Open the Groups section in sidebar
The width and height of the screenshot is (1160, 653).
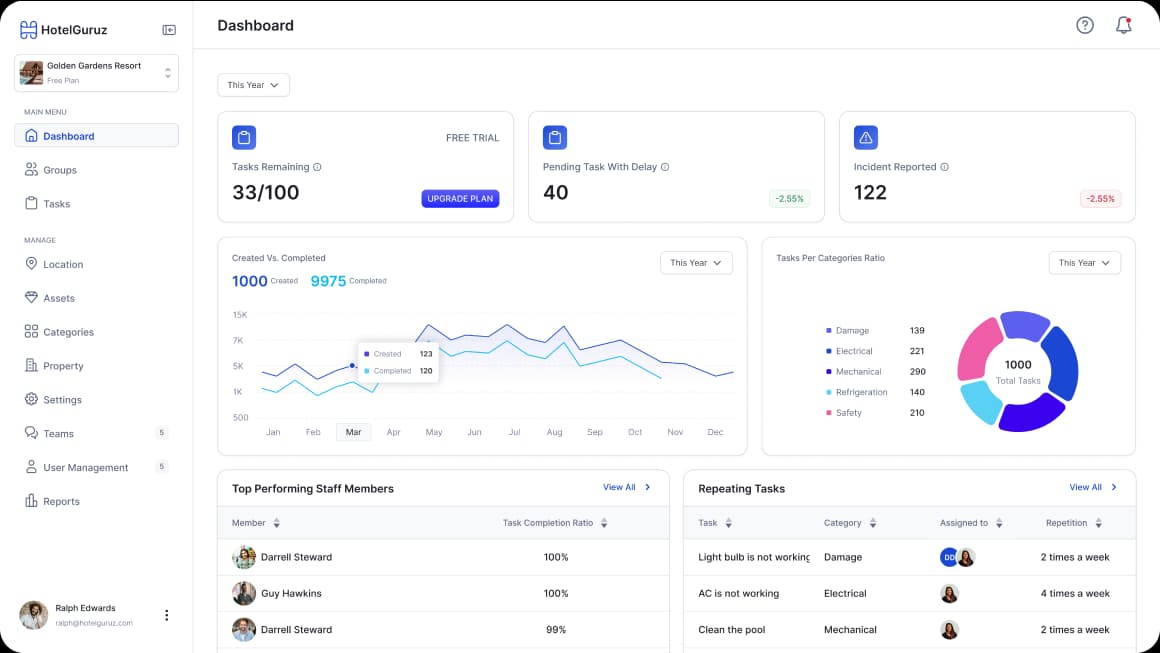tap(57, 169)
